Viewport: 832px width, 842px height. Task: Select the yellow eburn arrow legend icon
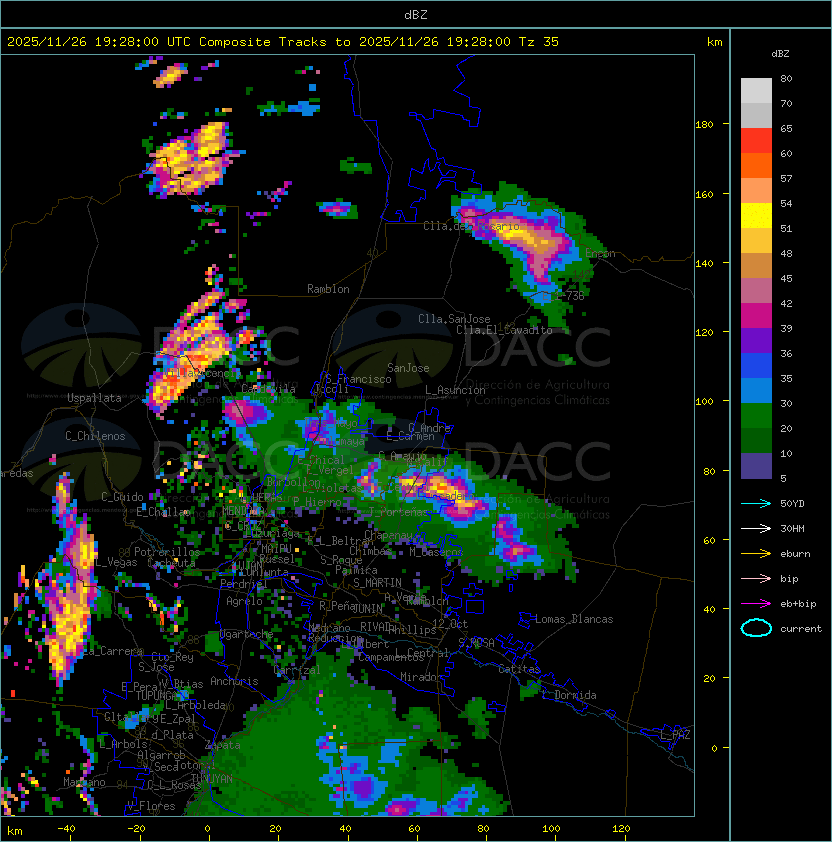click(756, 554)
